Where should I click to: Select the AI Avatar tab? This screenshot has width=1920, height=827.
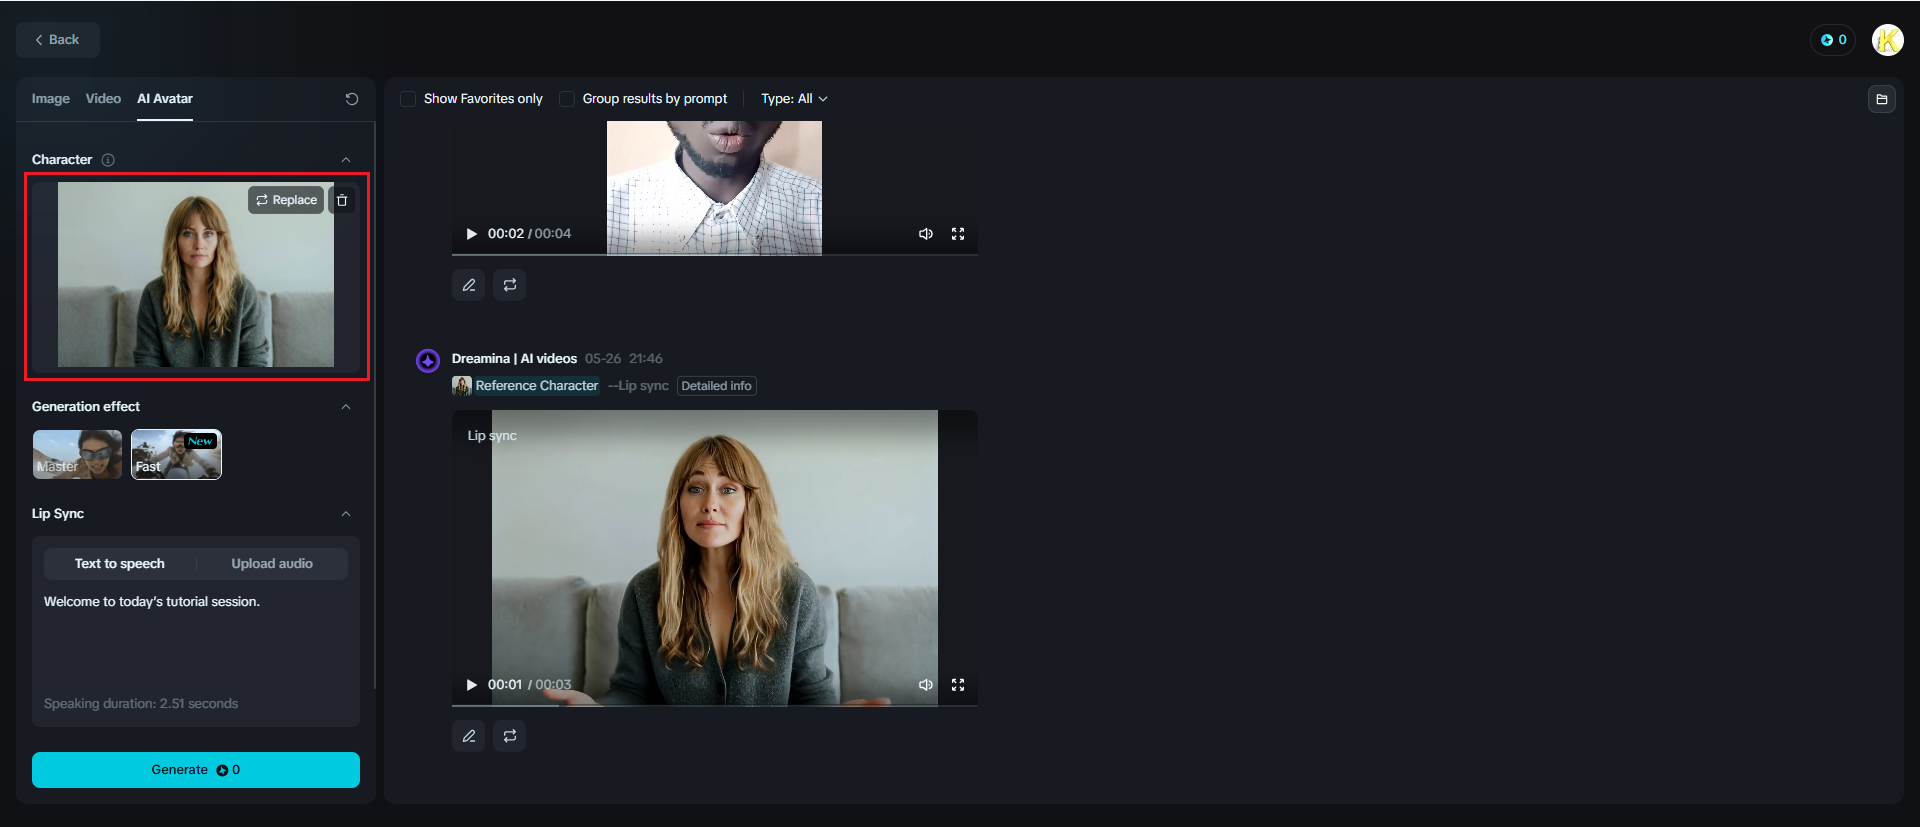[x=165, y=99]
